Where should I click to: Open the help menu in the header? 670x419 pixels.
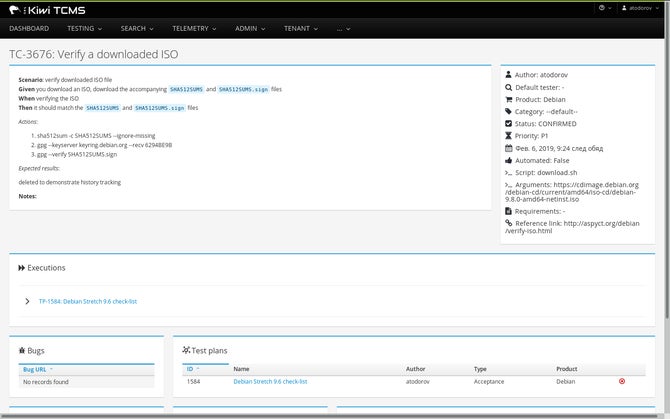605,8
